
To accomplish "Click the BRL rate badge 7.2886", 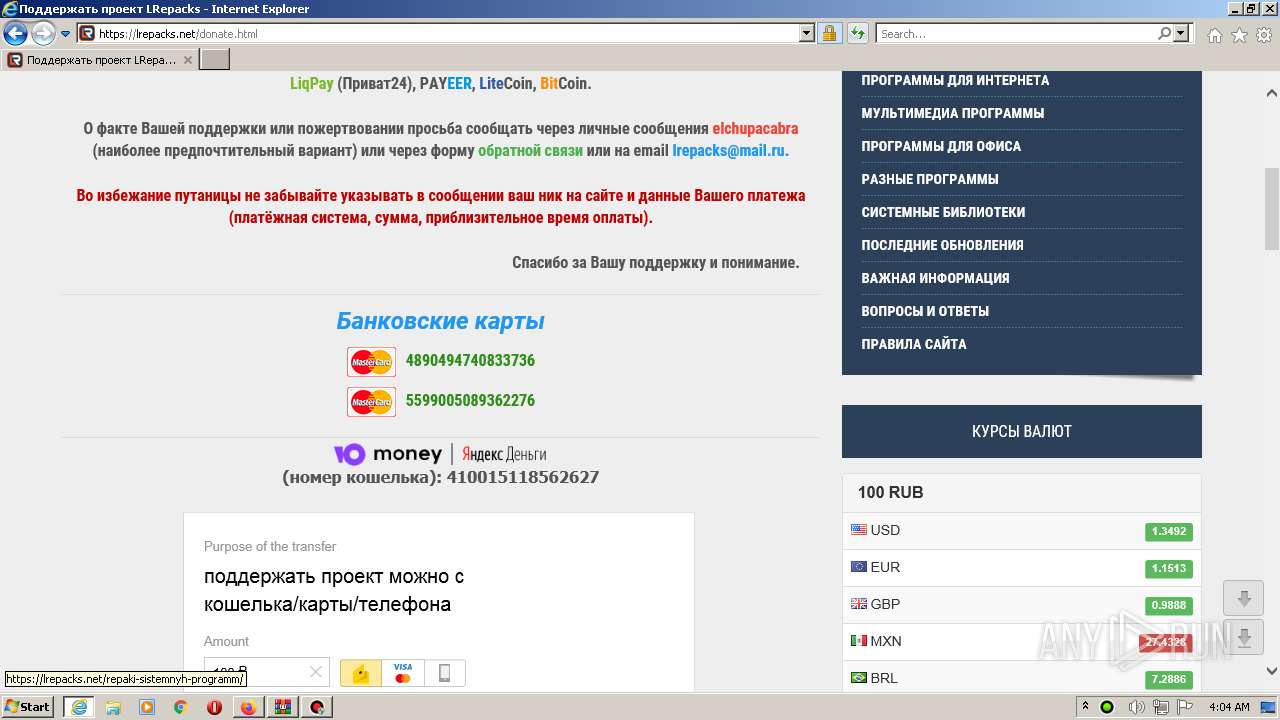I will (1168, 679).
